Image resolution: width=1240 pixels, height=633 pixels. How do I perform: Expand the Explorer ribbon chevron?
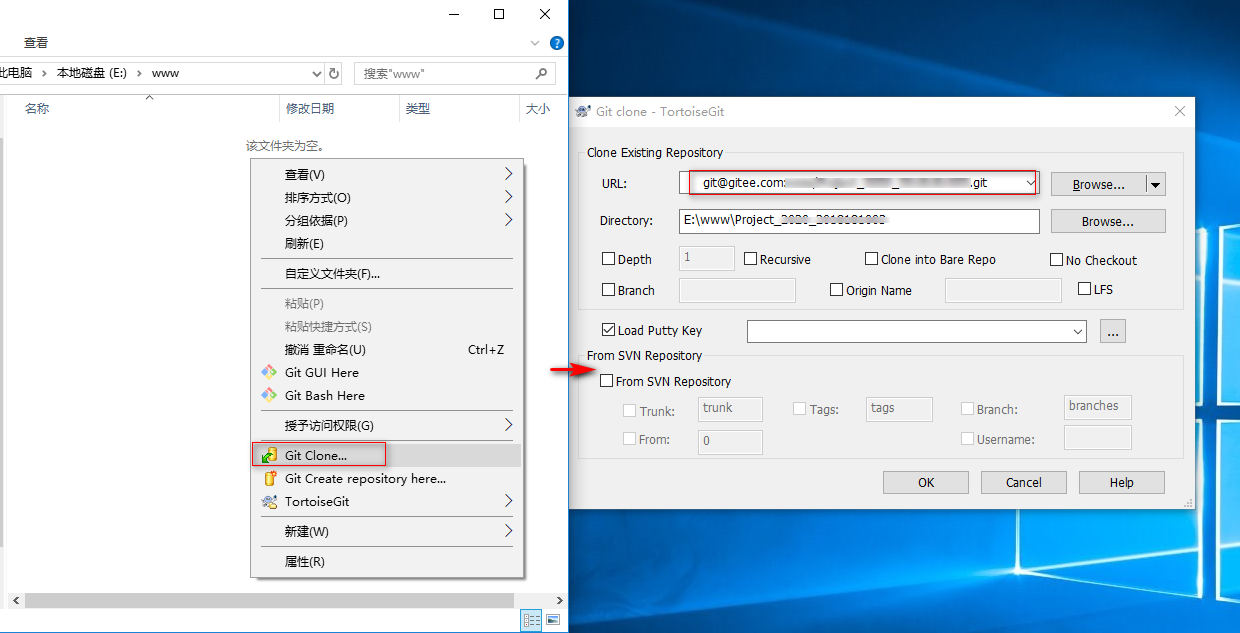pos(534,44)
